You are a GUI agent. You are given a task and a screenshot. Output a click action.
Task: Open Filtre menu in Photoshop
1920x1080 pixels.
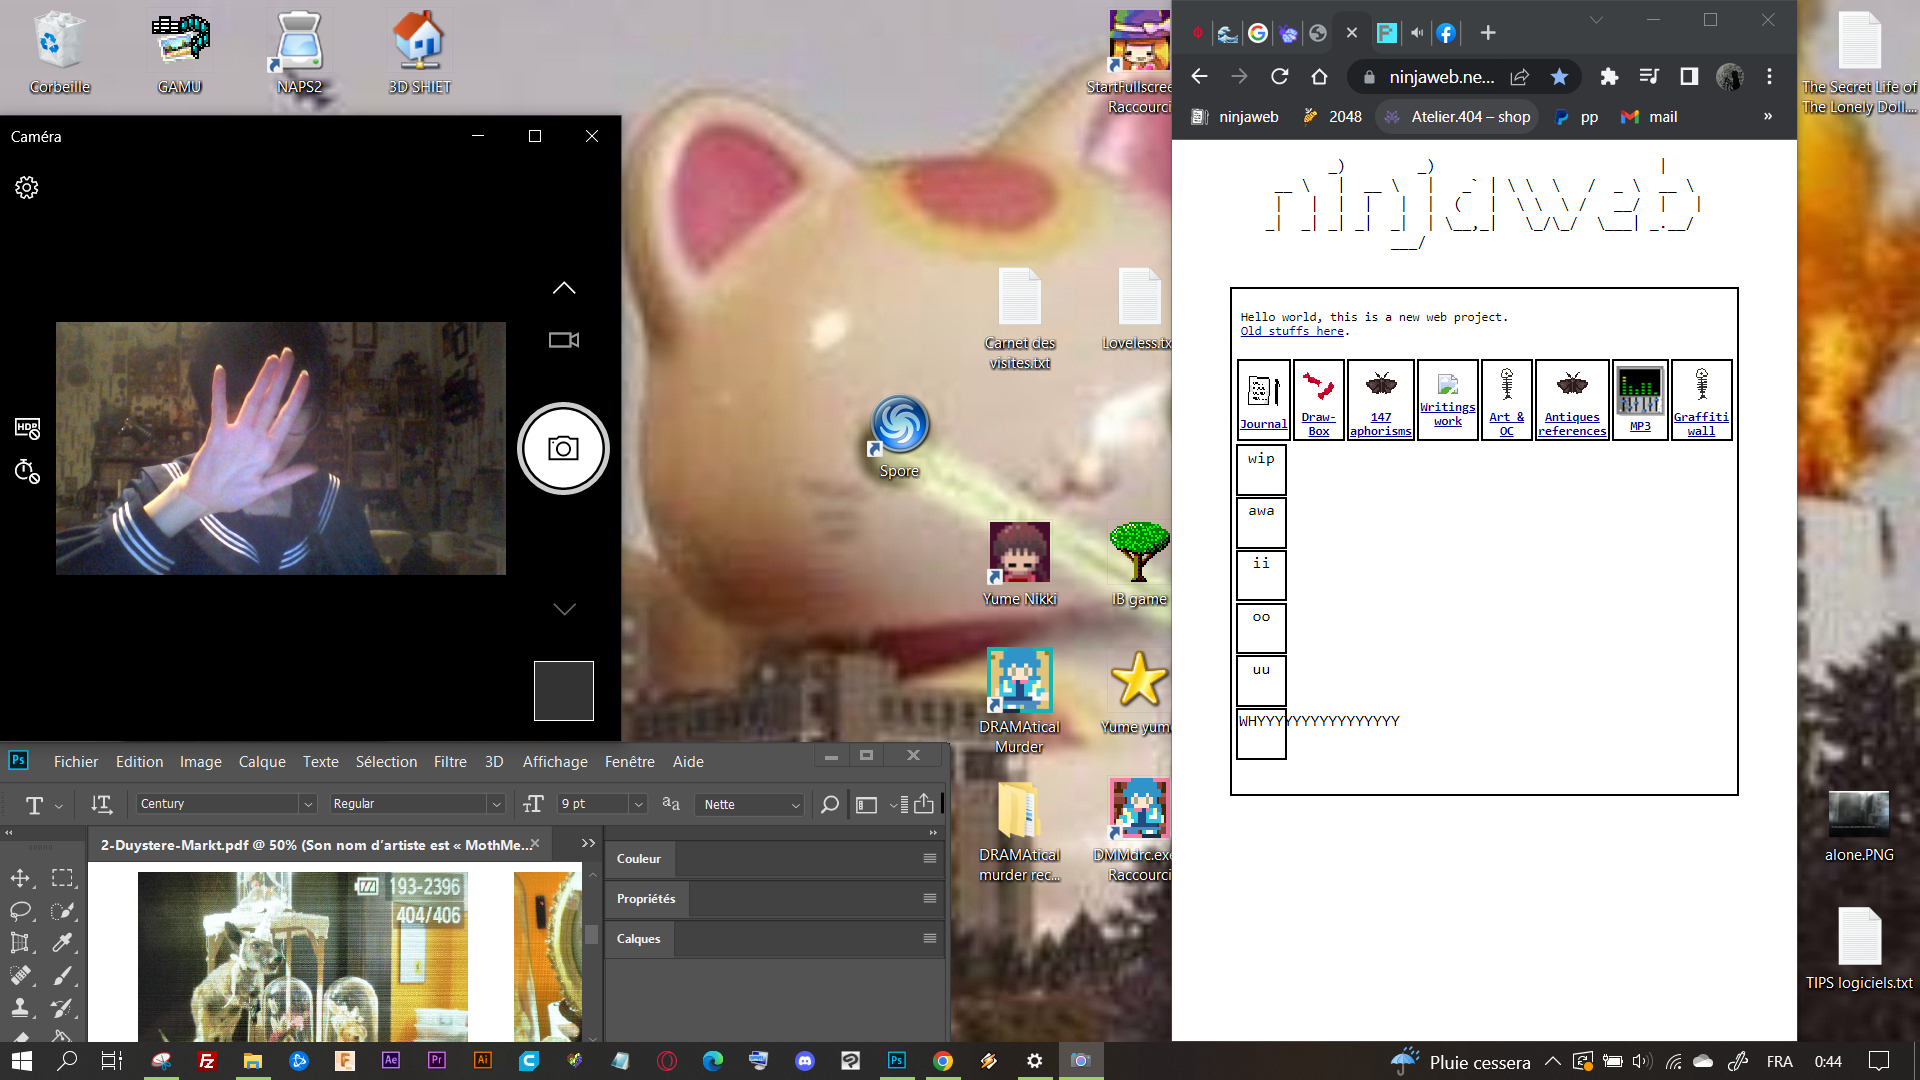[x=450, y=762]
